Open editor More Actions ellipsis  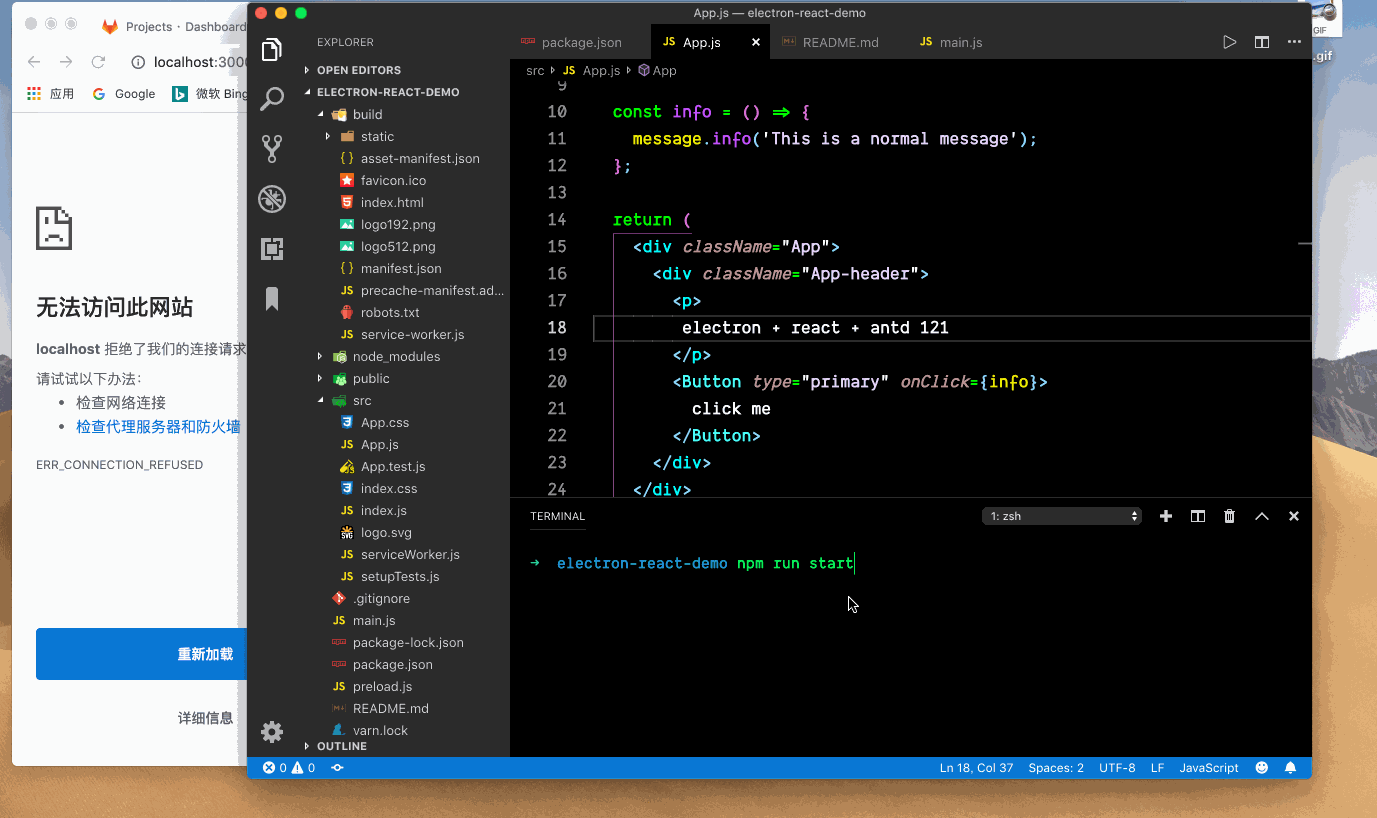(1294, 42)
